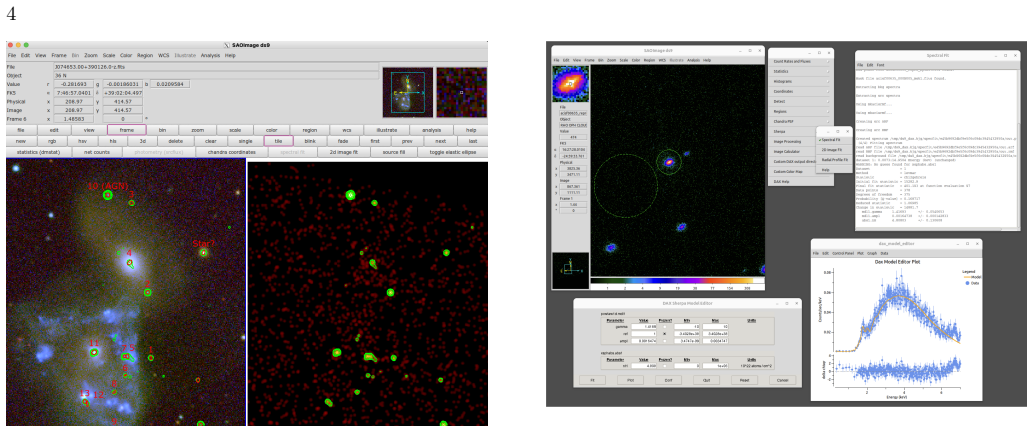This screenshot has height=426, width=1033.
Task: Expand the 'Chandra PSF' submenu in the DAX menu
Action: click(x=800, y=121)
